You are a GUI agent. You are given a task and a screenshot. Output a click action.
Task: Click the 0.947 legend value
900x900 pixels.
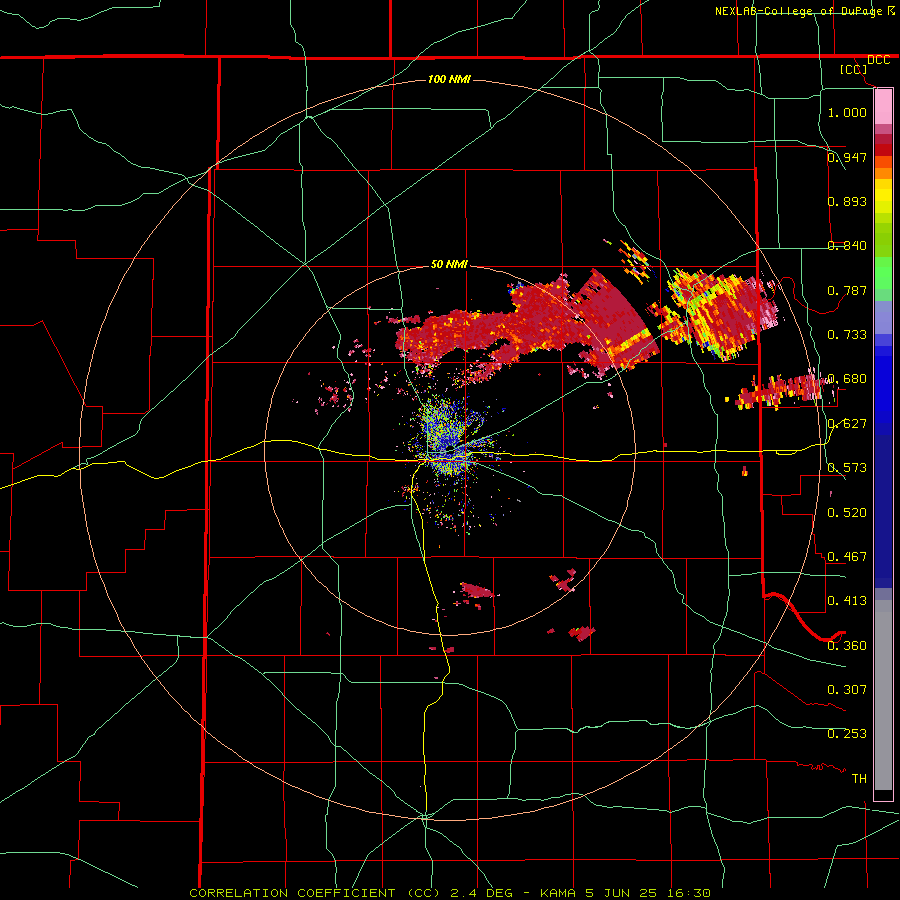coord(847,157)
